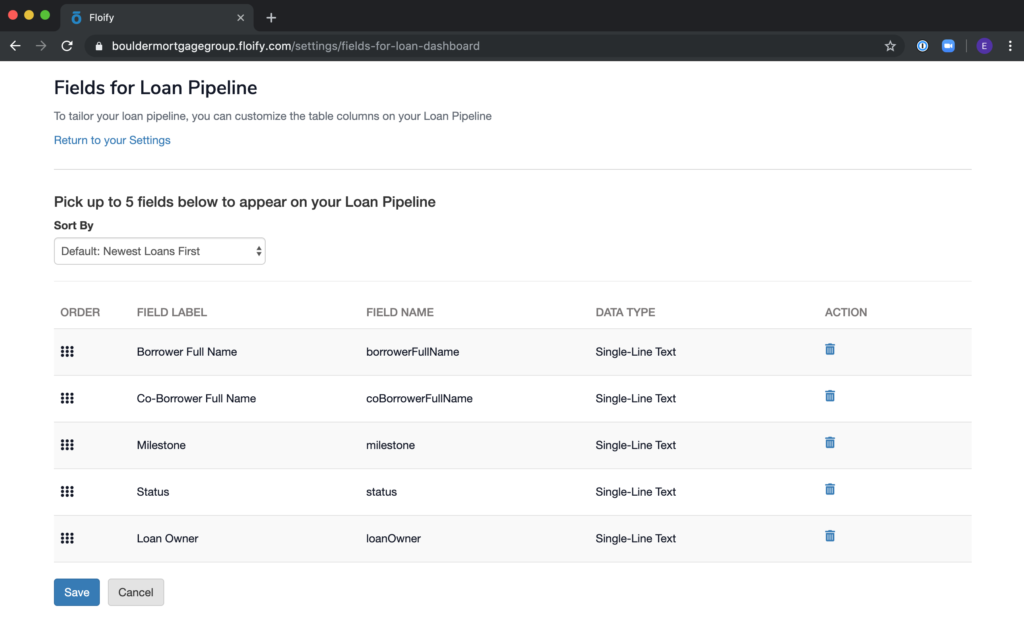Cancel the field changes
1024x618 pixels.
tap(135, 592)
